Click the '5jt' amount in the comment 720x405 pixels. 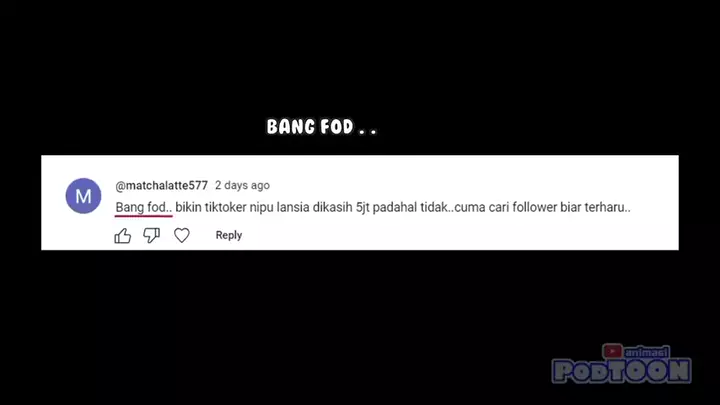pyautogui.click(x=362, y=208)
